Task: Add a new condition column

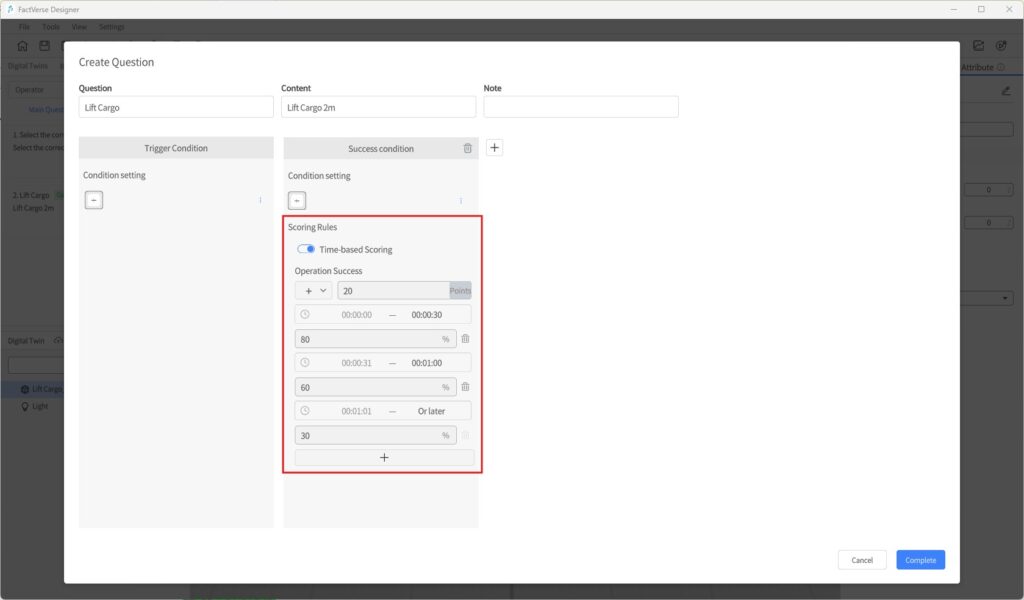Action: click(494, 148)
